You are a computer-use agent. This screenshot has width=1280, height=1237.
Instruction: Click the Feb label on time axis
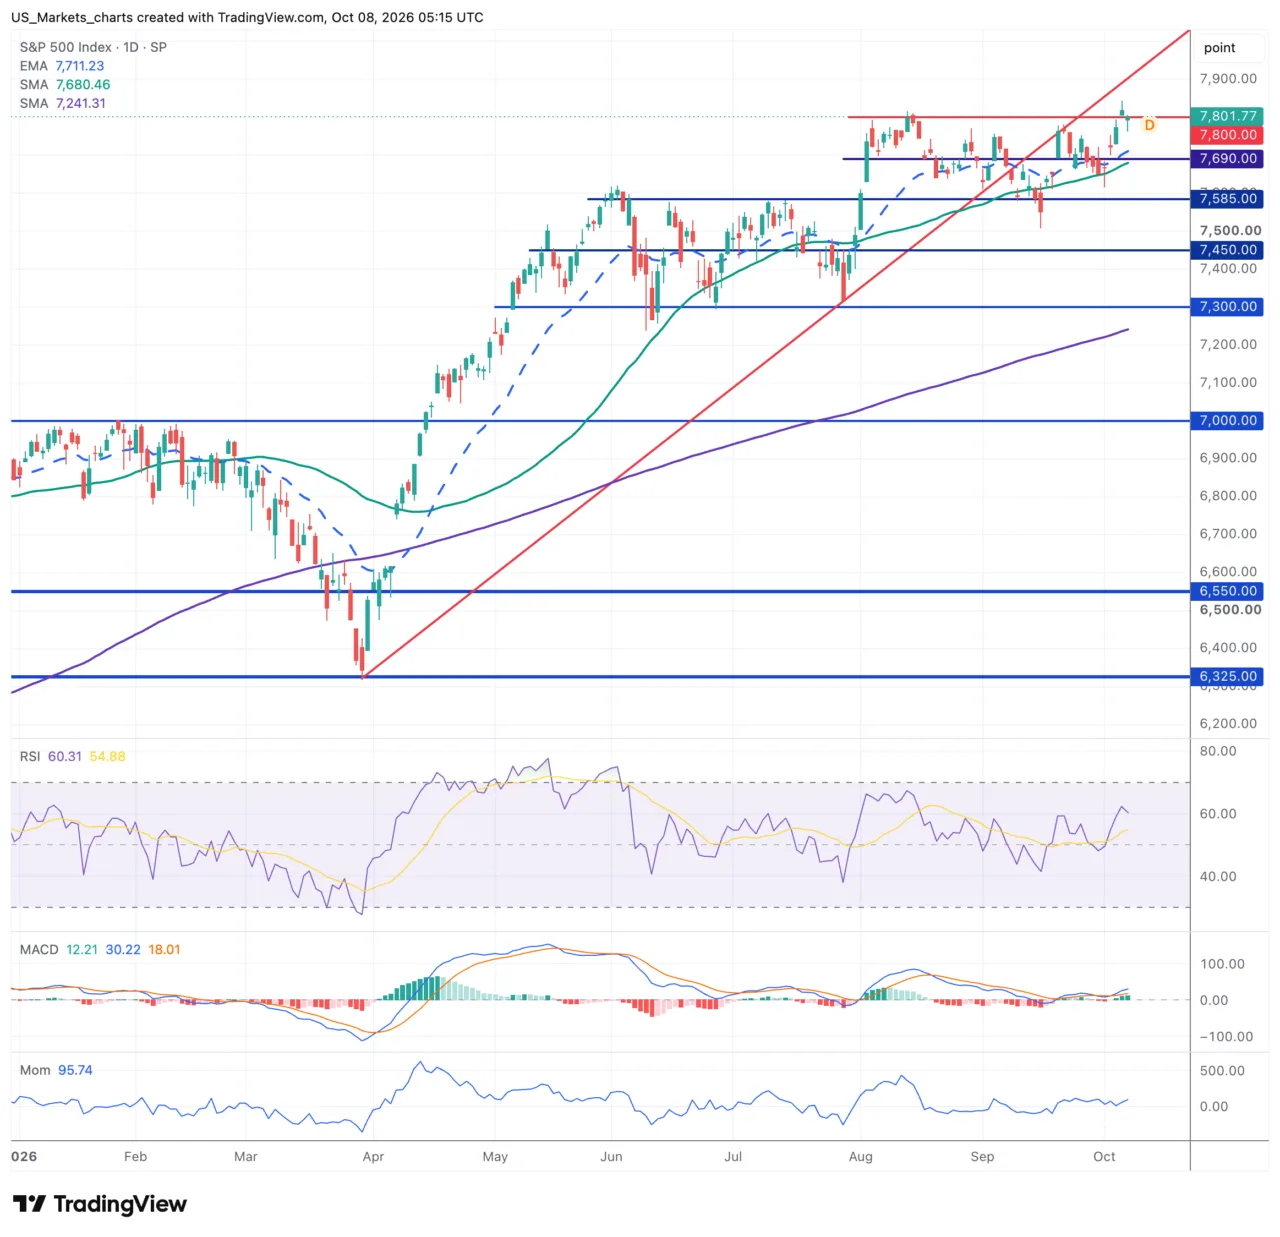135,1157
